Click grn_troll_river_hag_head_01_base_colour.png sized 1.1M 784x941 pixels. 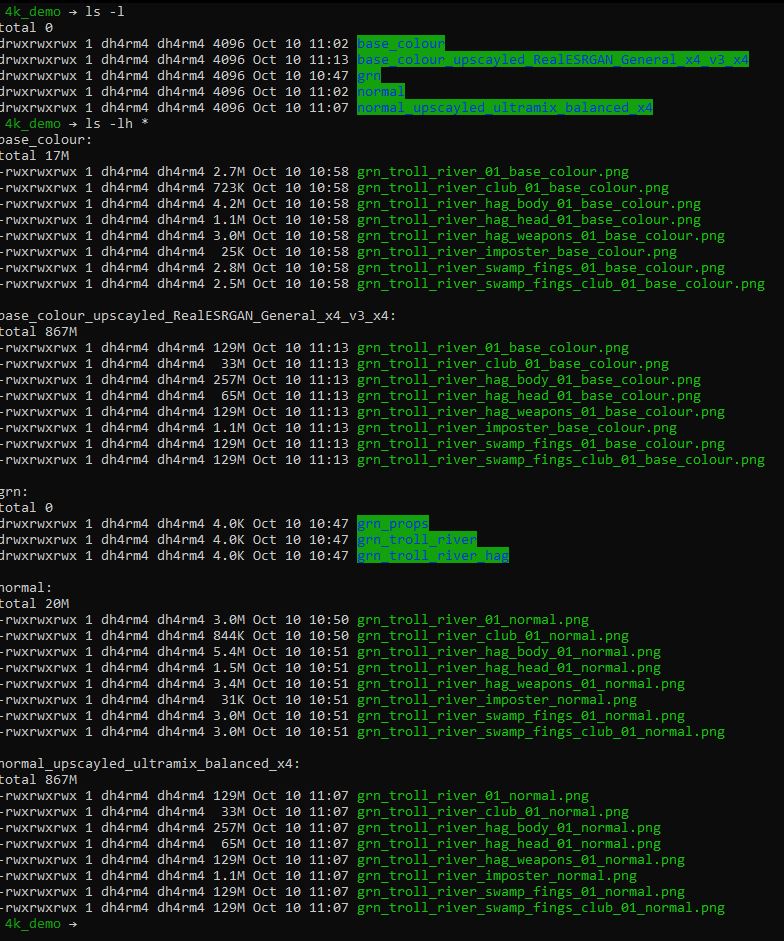528,220
